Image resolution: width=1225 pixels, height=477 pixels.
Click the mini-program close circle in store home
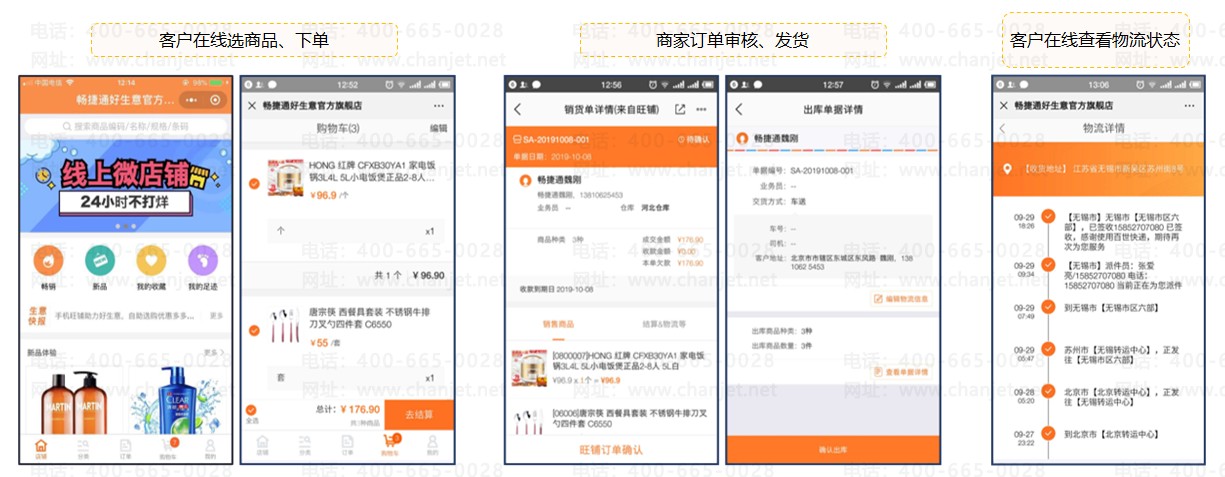214,100
